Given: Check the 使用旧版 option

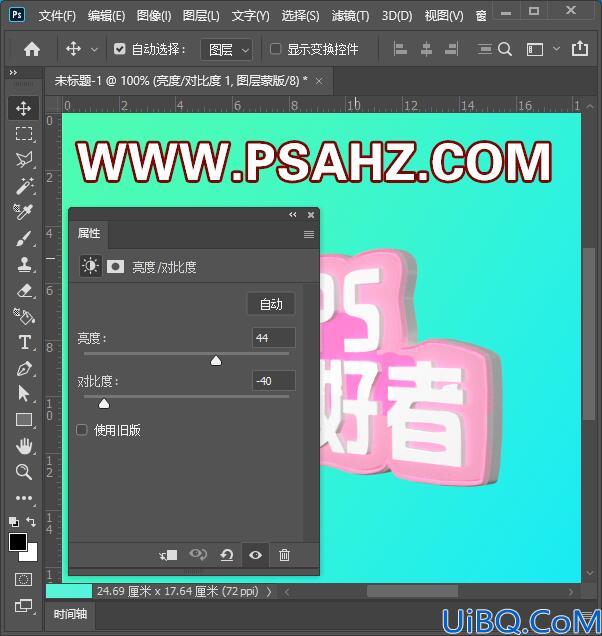Looking at the screenshot, I should point(82,430).
